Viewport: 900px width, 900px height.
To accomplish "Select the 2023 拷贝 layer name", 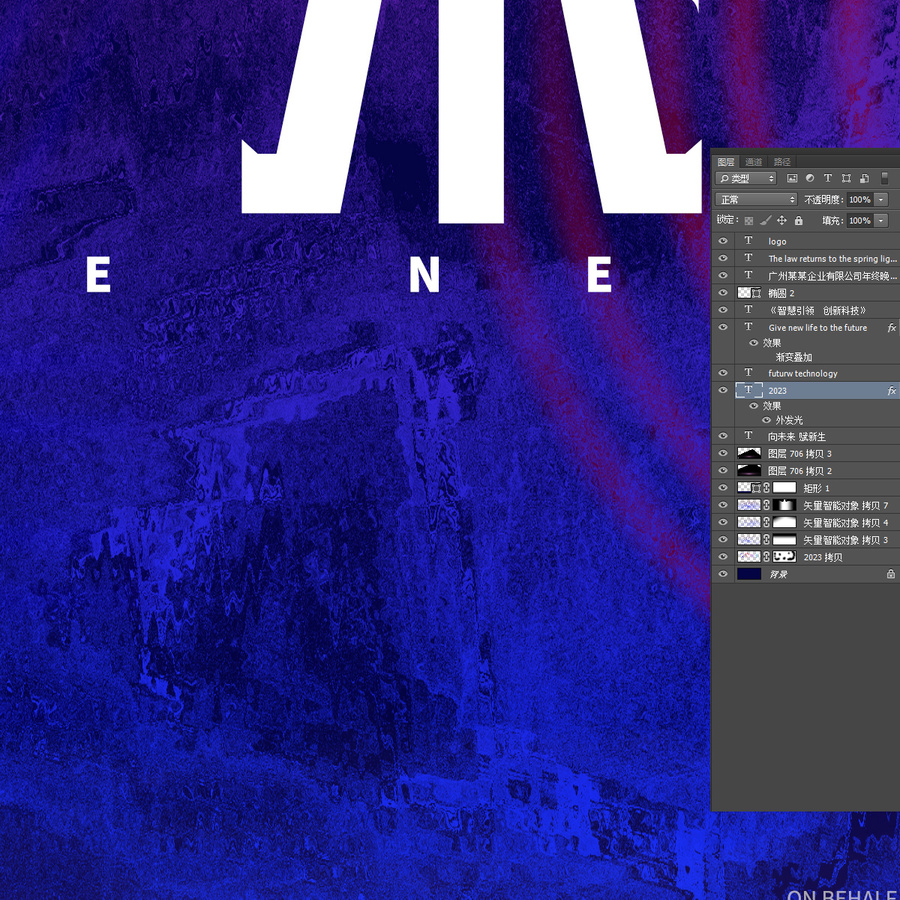I will click(823, 557).
